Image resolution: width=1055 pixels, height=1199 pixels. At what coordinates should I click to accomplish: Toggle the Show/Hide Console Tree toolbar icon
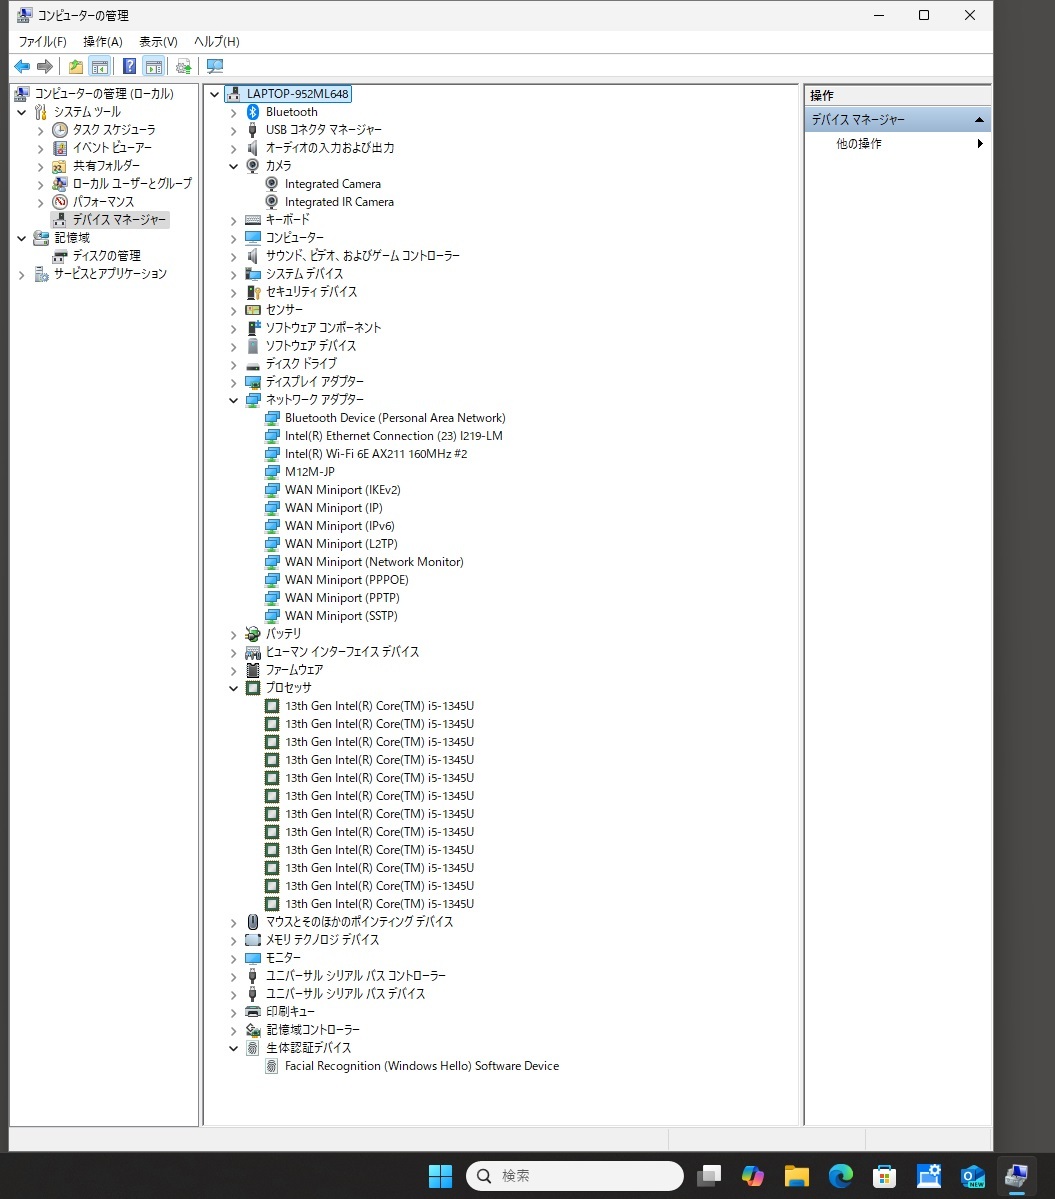99,67
